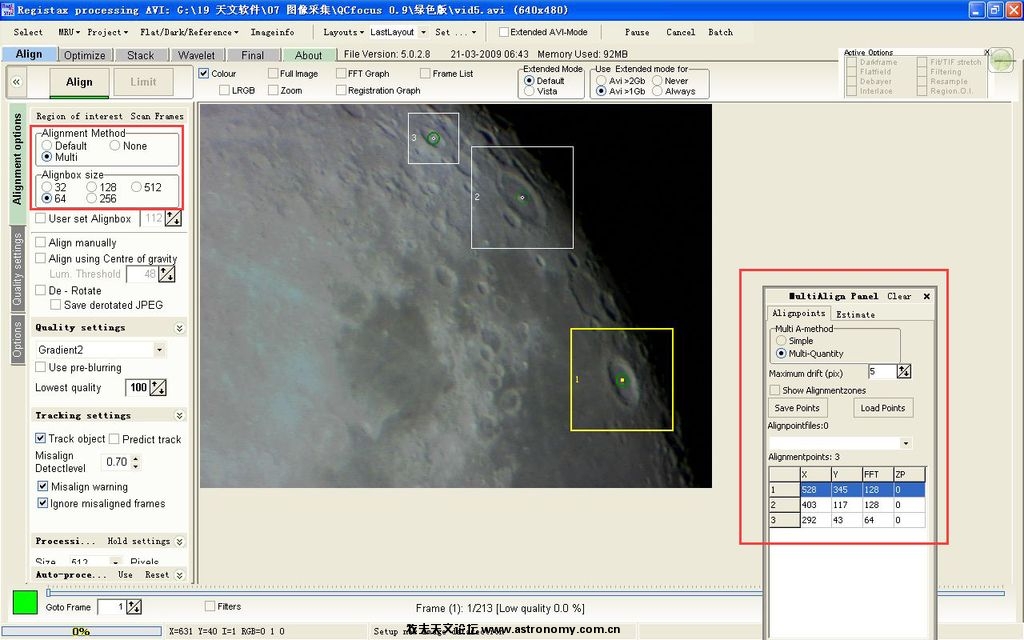
Task: Select None alignment method
Action: click(x=115, y=146)
